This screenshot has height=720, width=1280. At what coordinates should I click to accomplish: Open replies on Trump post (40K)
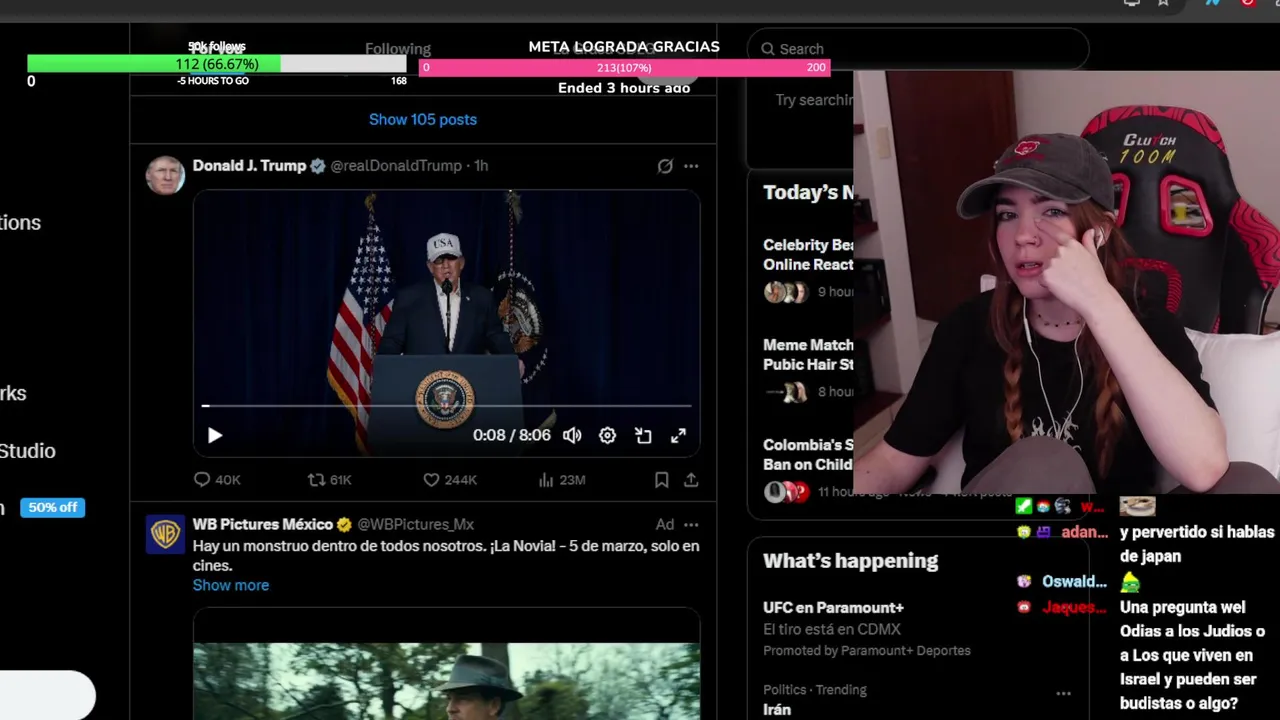point(217,480)
